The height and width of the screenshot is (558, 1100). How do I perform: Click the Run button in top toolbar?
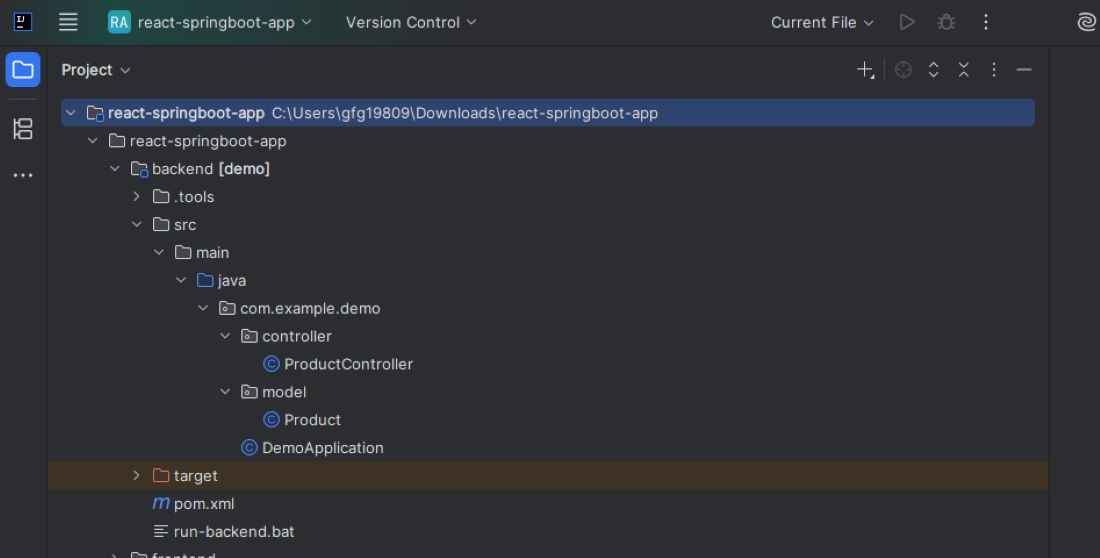[x=906, y=22]
